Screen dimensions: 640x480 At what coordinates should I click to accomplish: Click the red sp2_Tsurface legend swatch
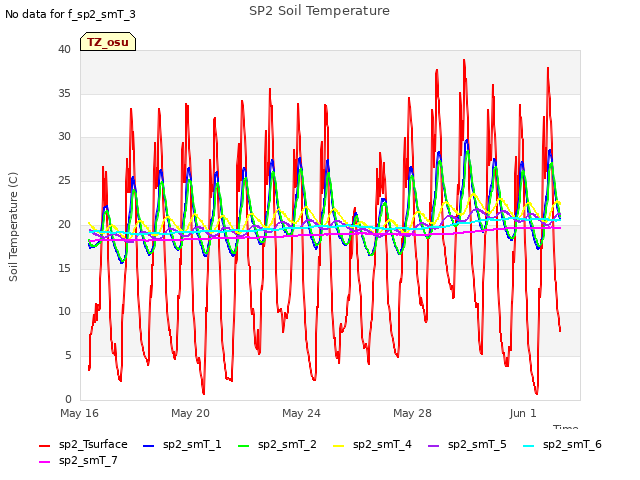coord(44,446)
